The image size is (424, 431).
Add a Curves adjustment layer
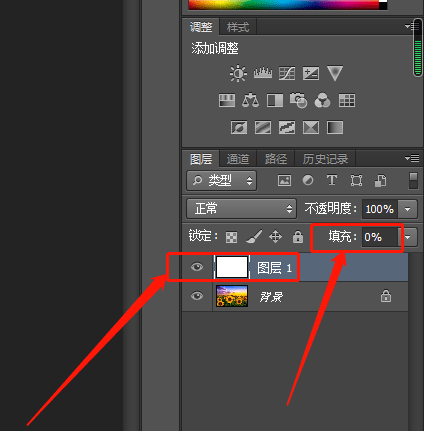click(x=287, y=73)
